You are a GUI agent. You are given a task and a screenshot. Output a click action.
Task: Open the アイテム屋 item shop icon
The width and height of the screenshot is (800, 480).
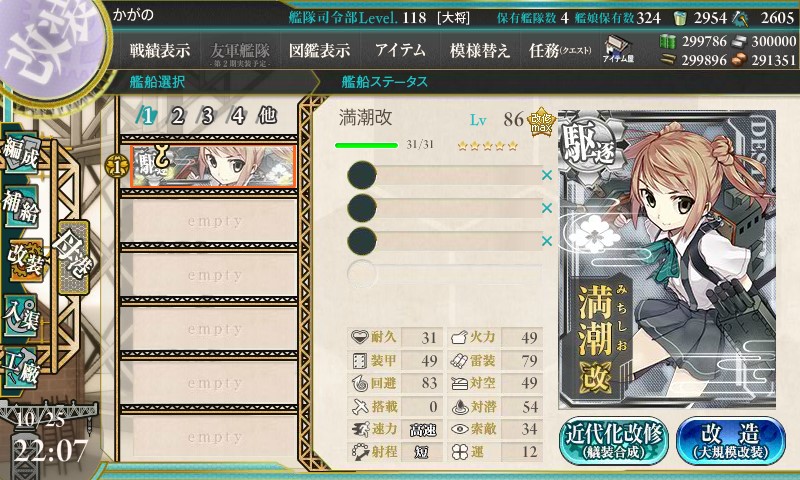click(x=618, y=49)
